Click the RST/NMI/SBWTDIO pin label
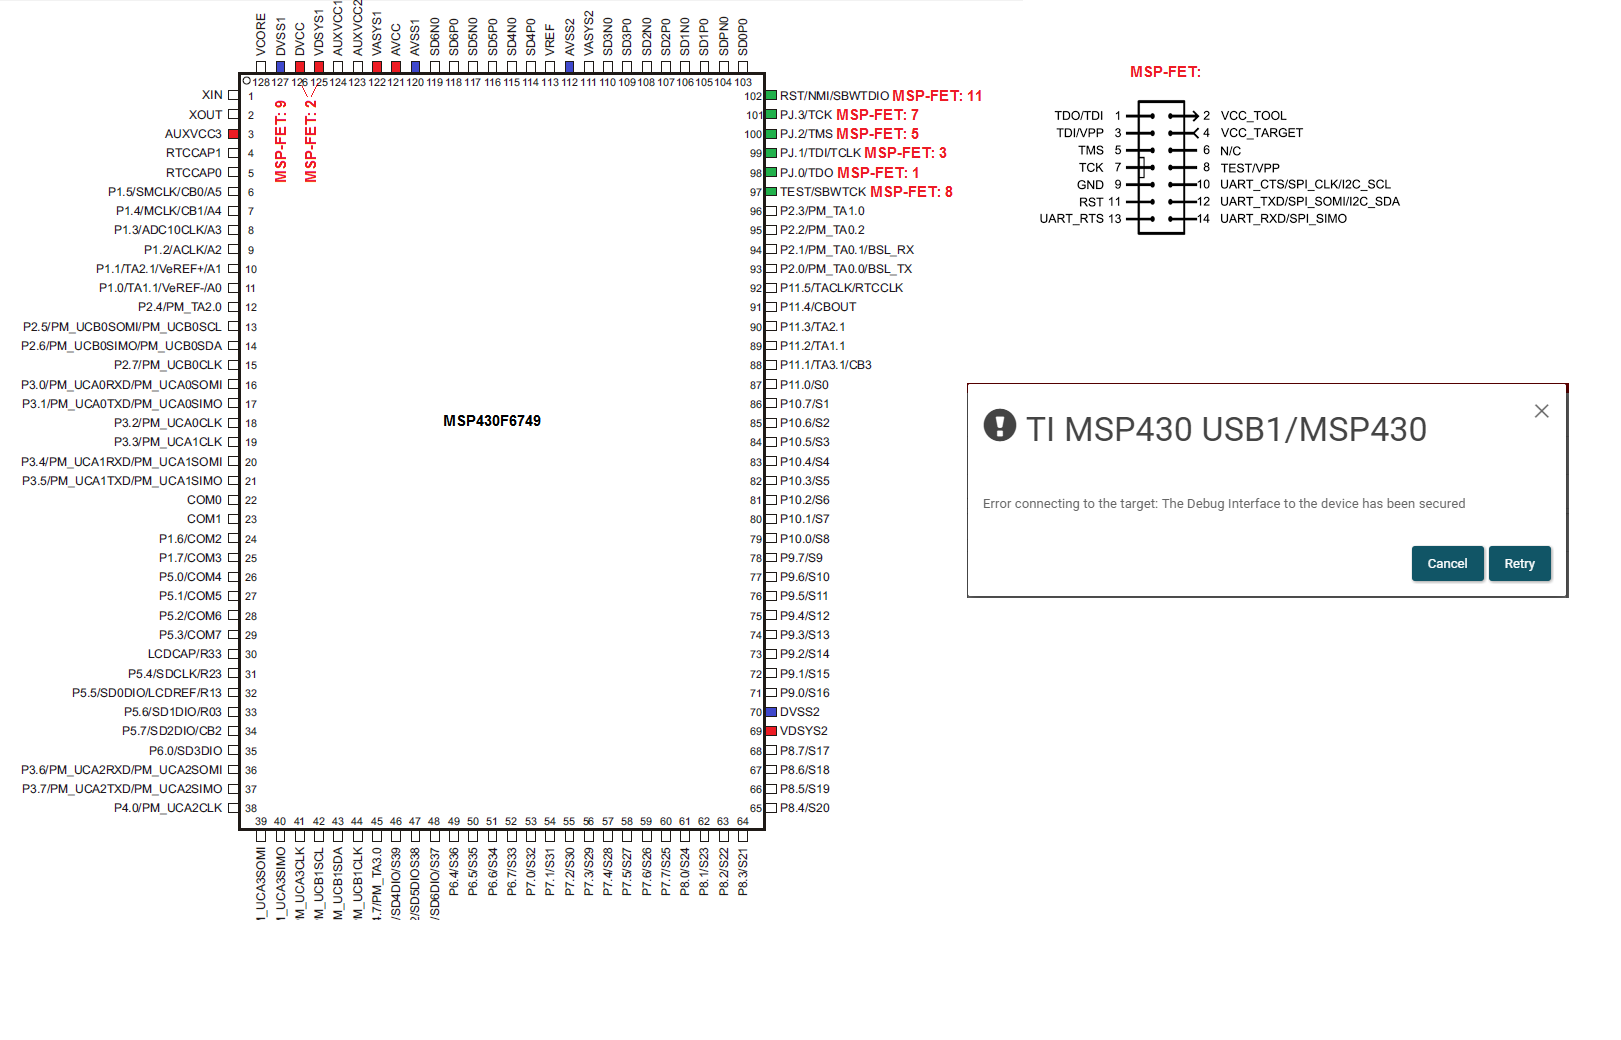 tap(834, 96)
